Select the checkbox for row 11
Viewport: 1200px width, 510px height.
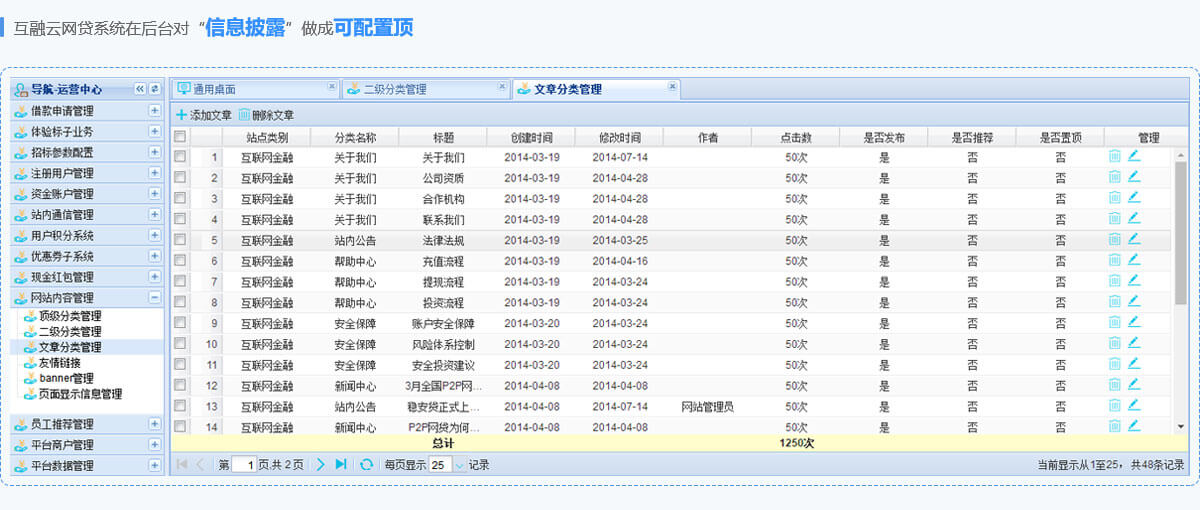180,364
